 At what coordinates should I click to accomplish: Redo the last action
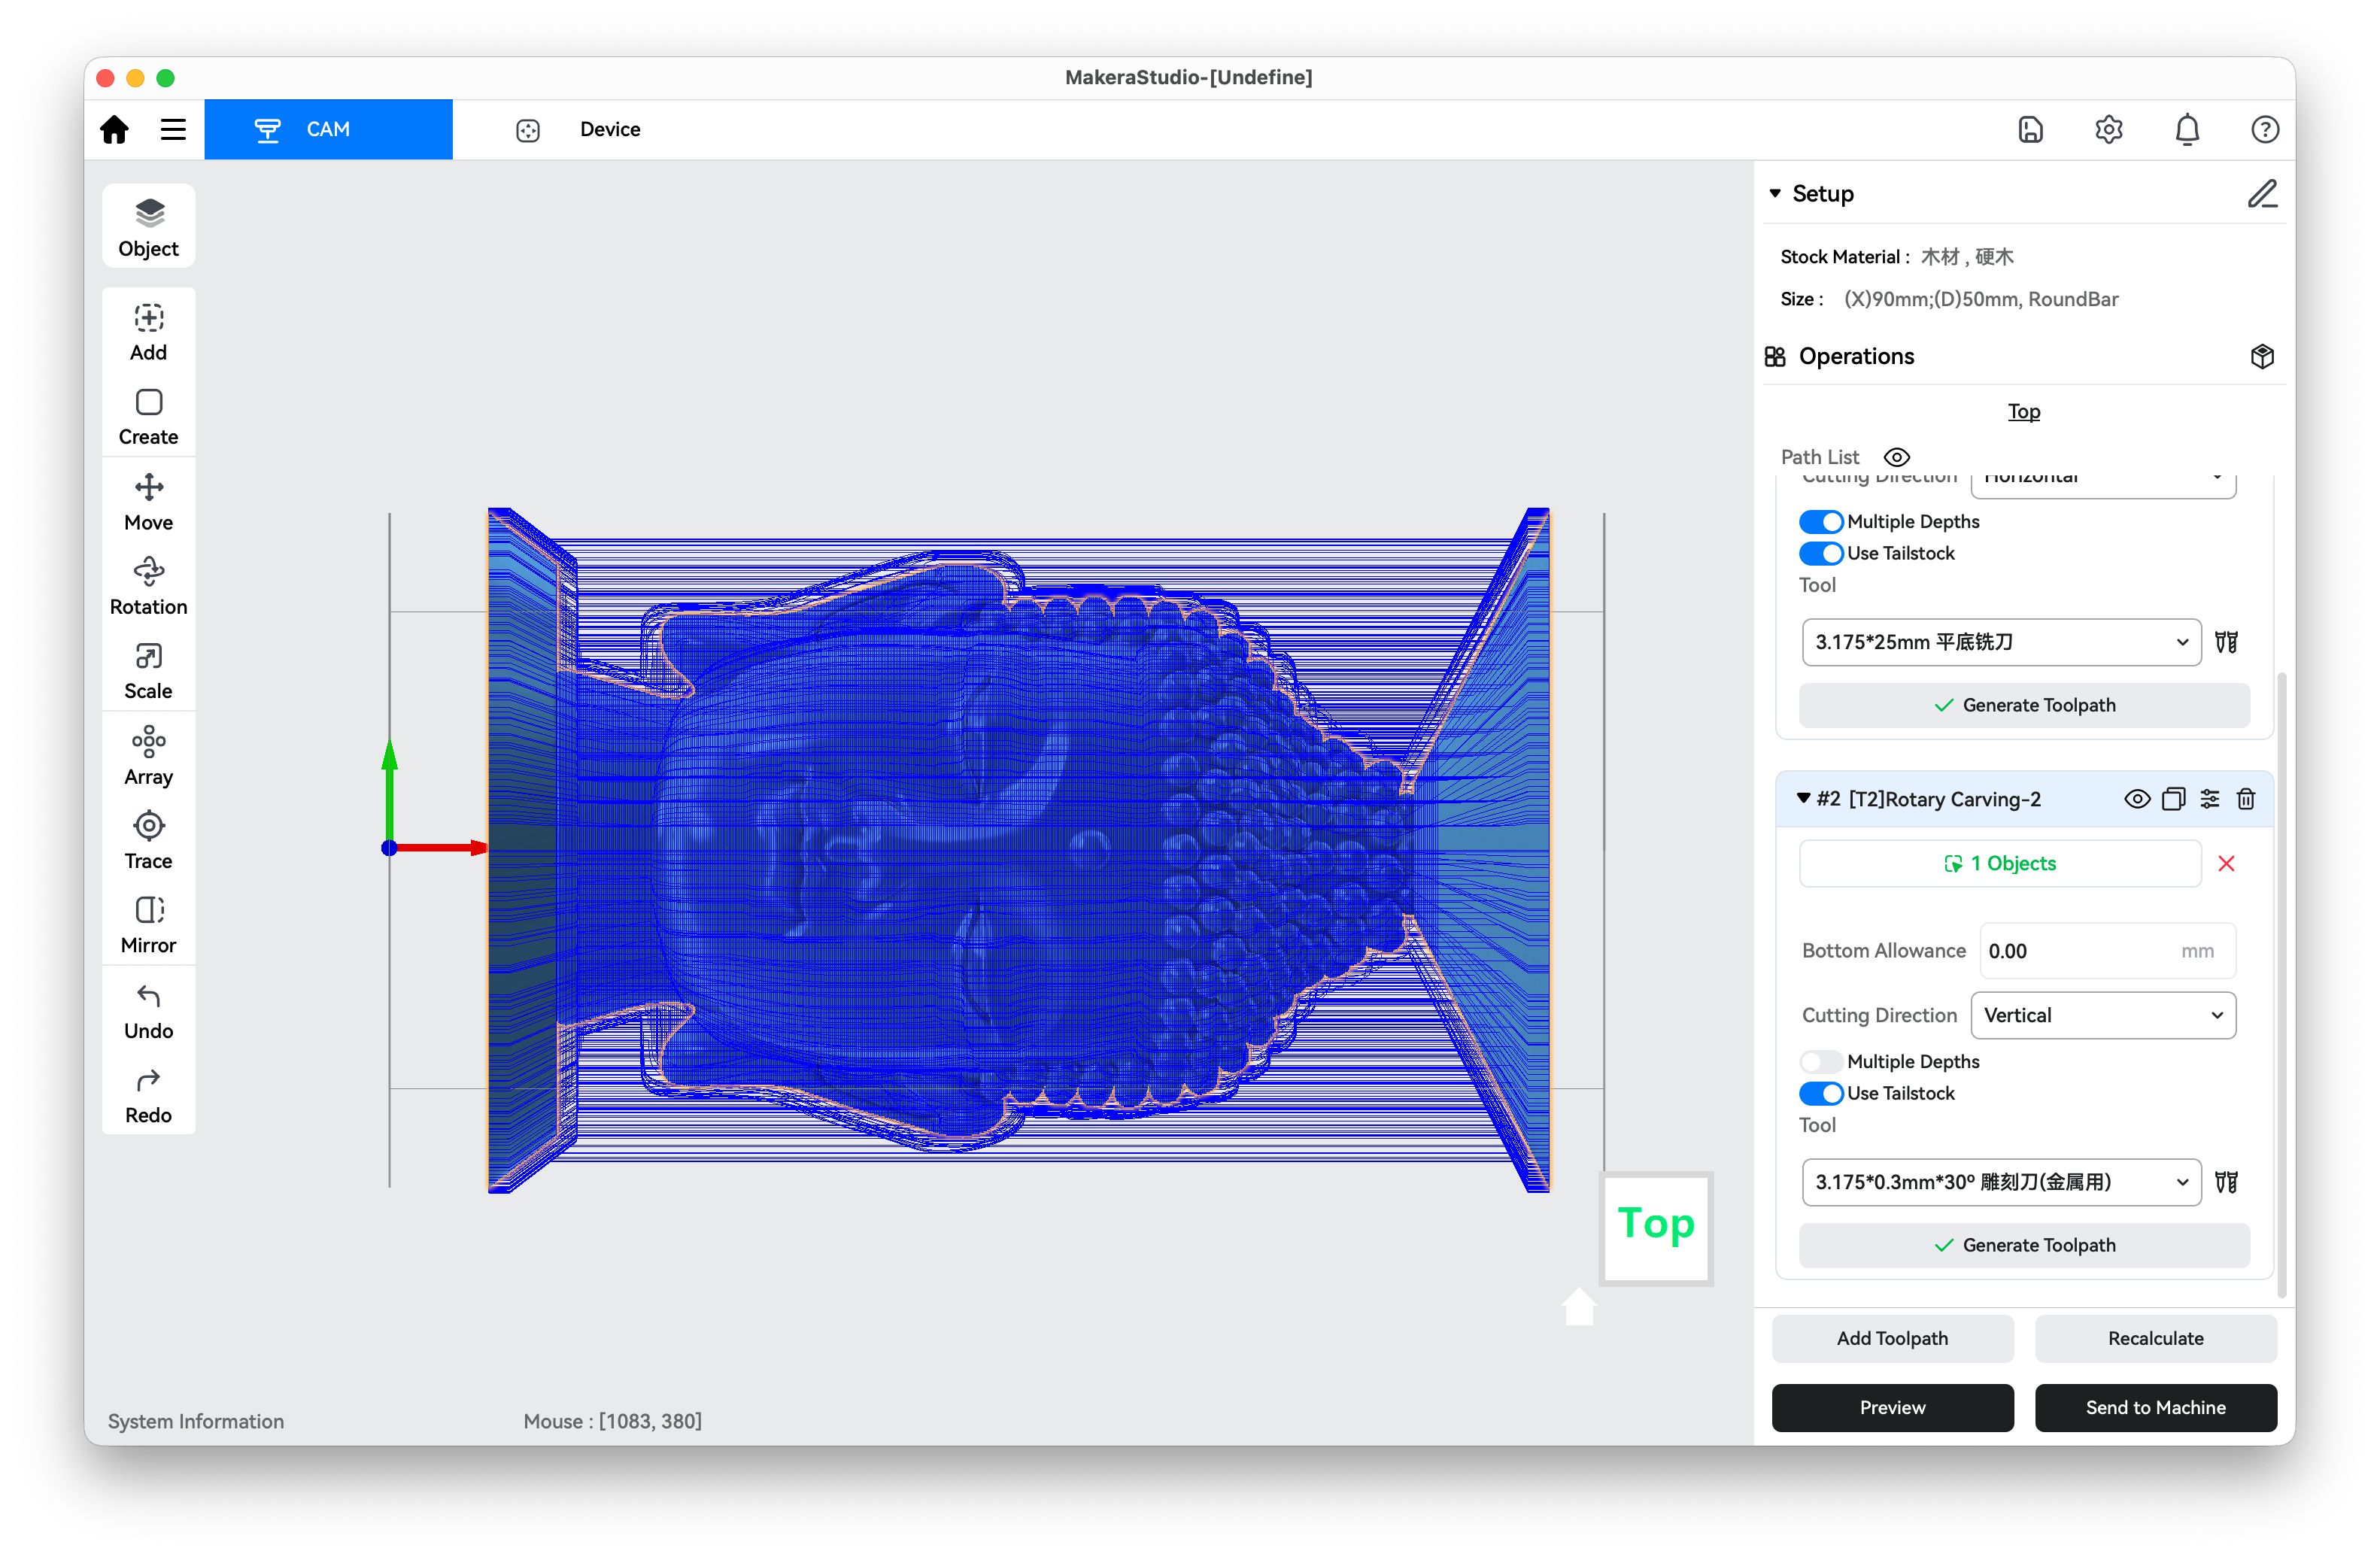149,1096
